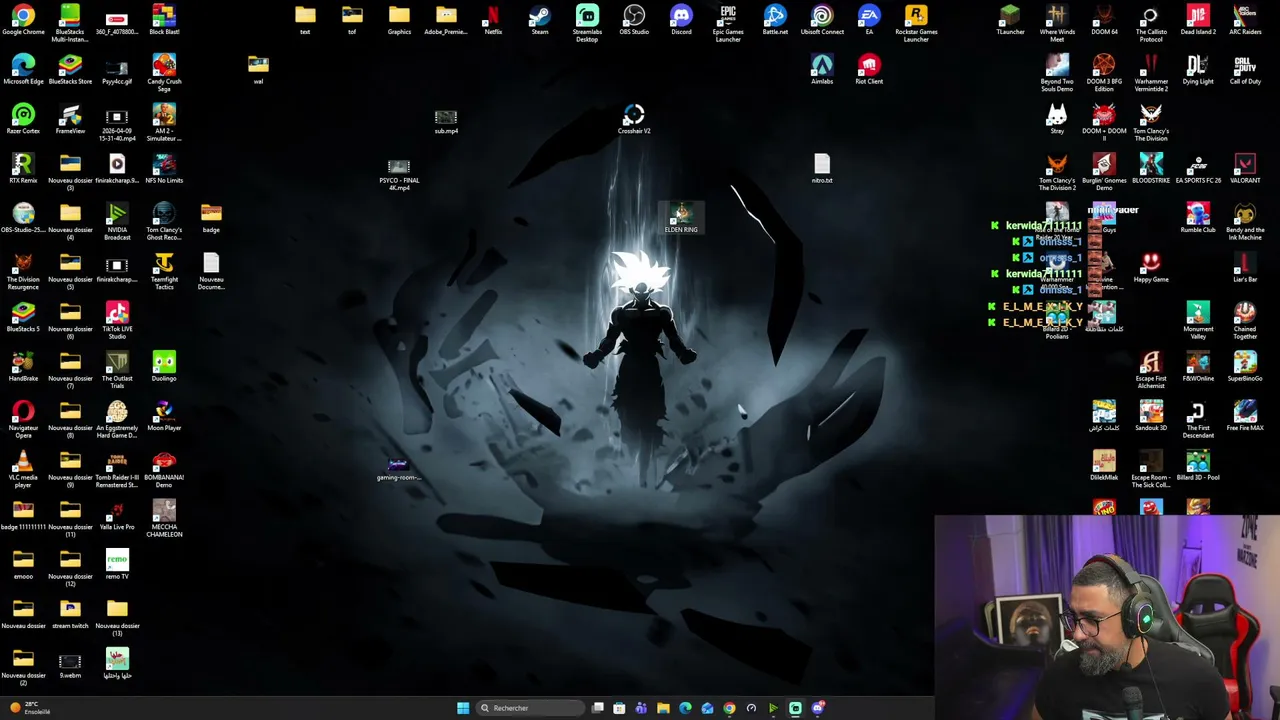Screen dimensions: 1280x720
Task: Select the Razer Cortex desktop icon
Action: coord(23,119)
